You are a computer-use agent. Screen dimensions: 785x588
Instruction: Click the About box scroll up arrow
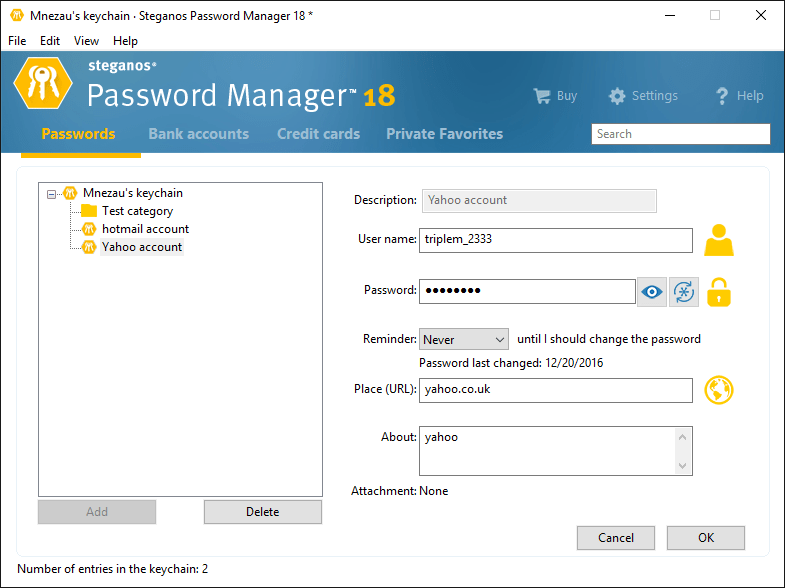pos(682,437)
